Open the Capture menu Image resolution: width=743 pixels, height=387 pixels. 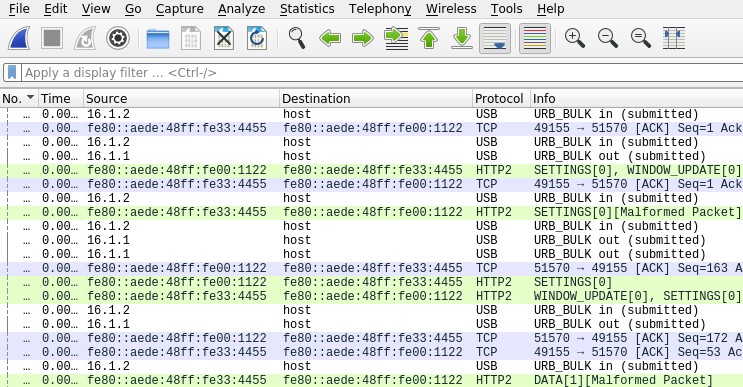pos(180,9)
